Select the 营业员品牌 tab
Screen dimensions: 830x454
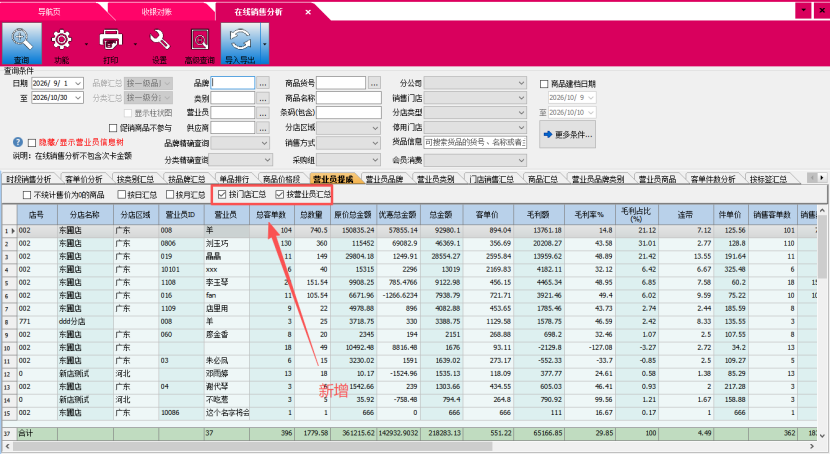click(x=384, y=179)
